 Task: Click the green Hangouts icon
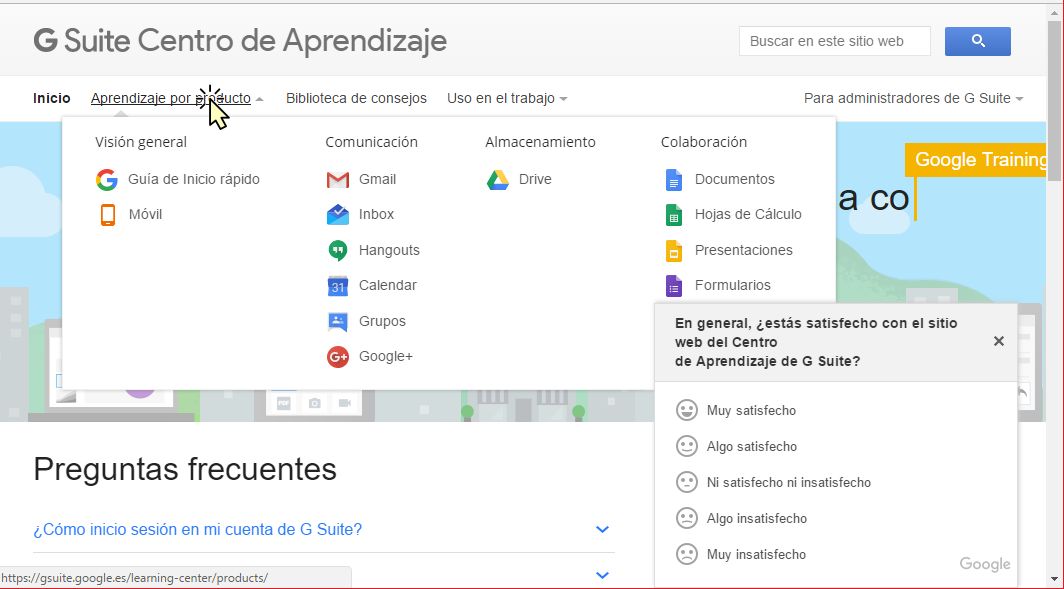coord(337,250)
